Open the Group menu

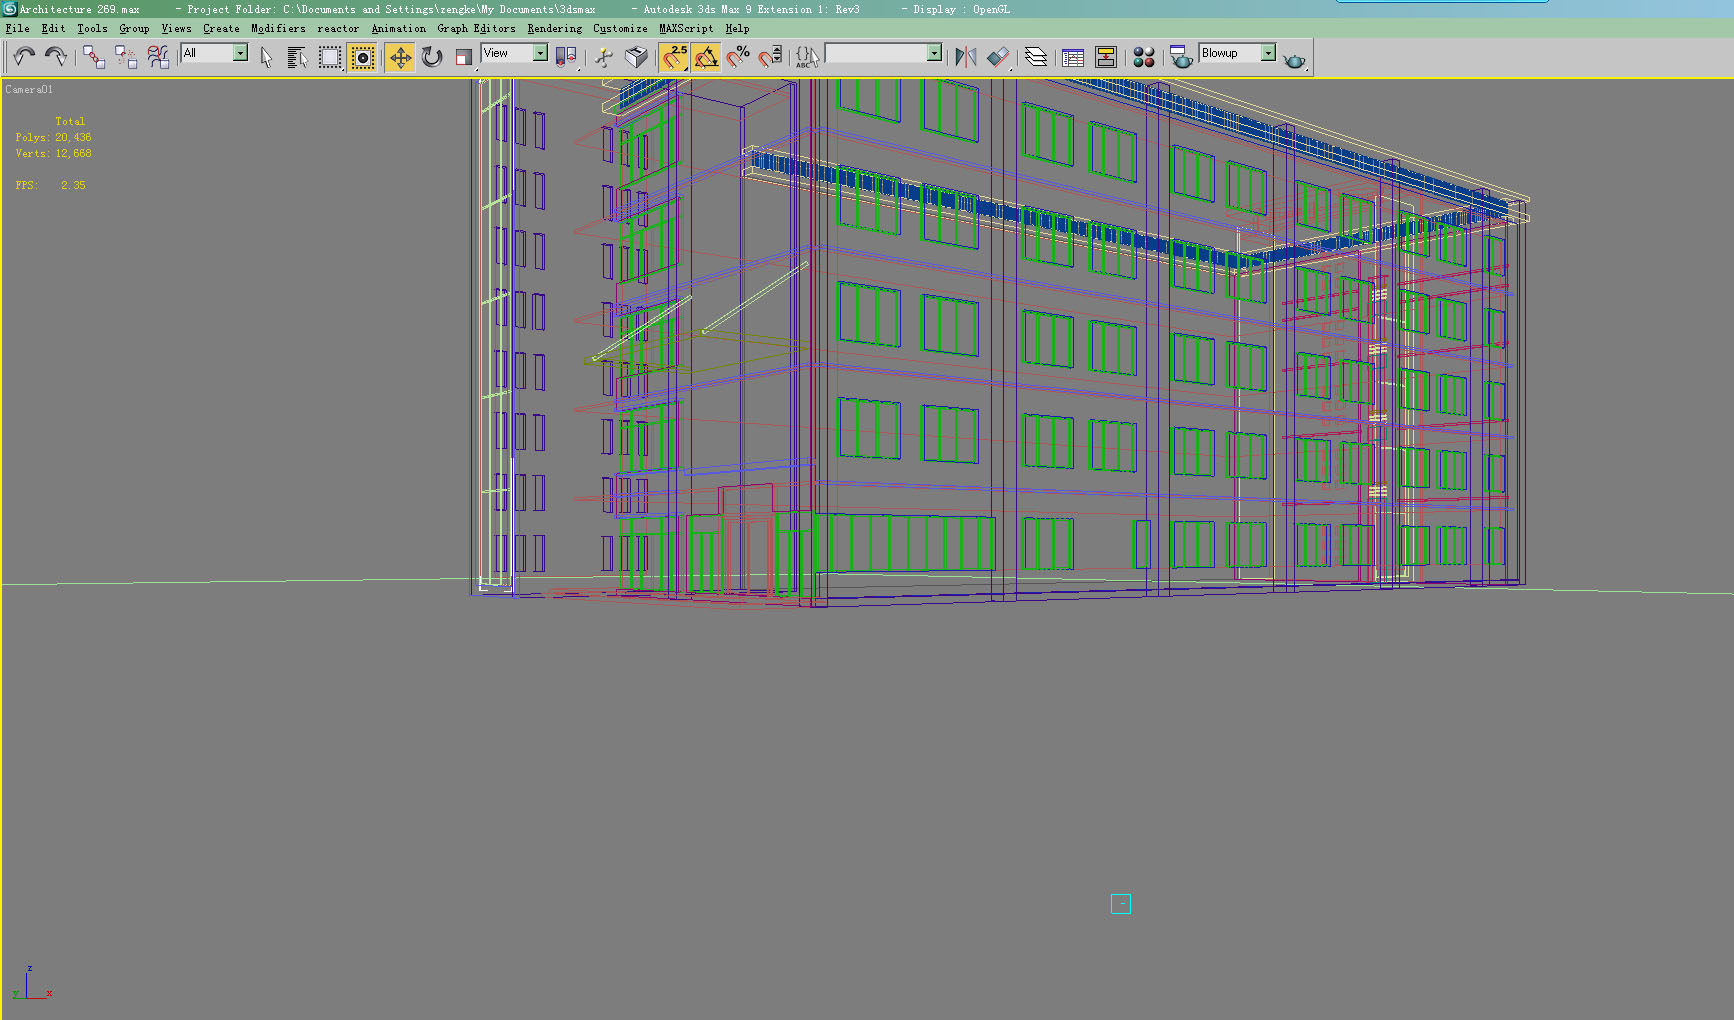click(134, 28)
